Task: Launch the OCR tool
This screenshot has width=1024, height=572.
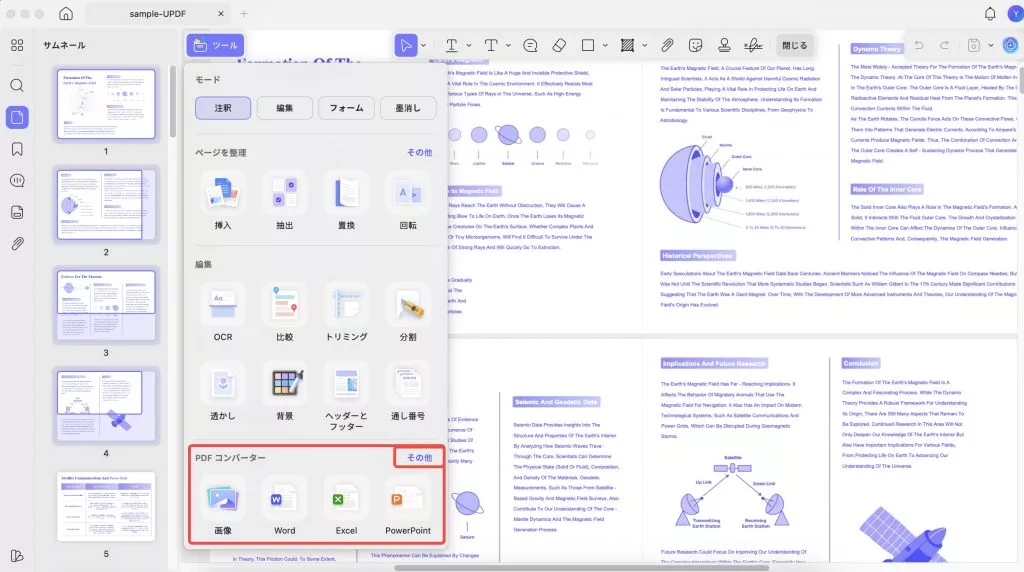Action: tap(223, 312)
